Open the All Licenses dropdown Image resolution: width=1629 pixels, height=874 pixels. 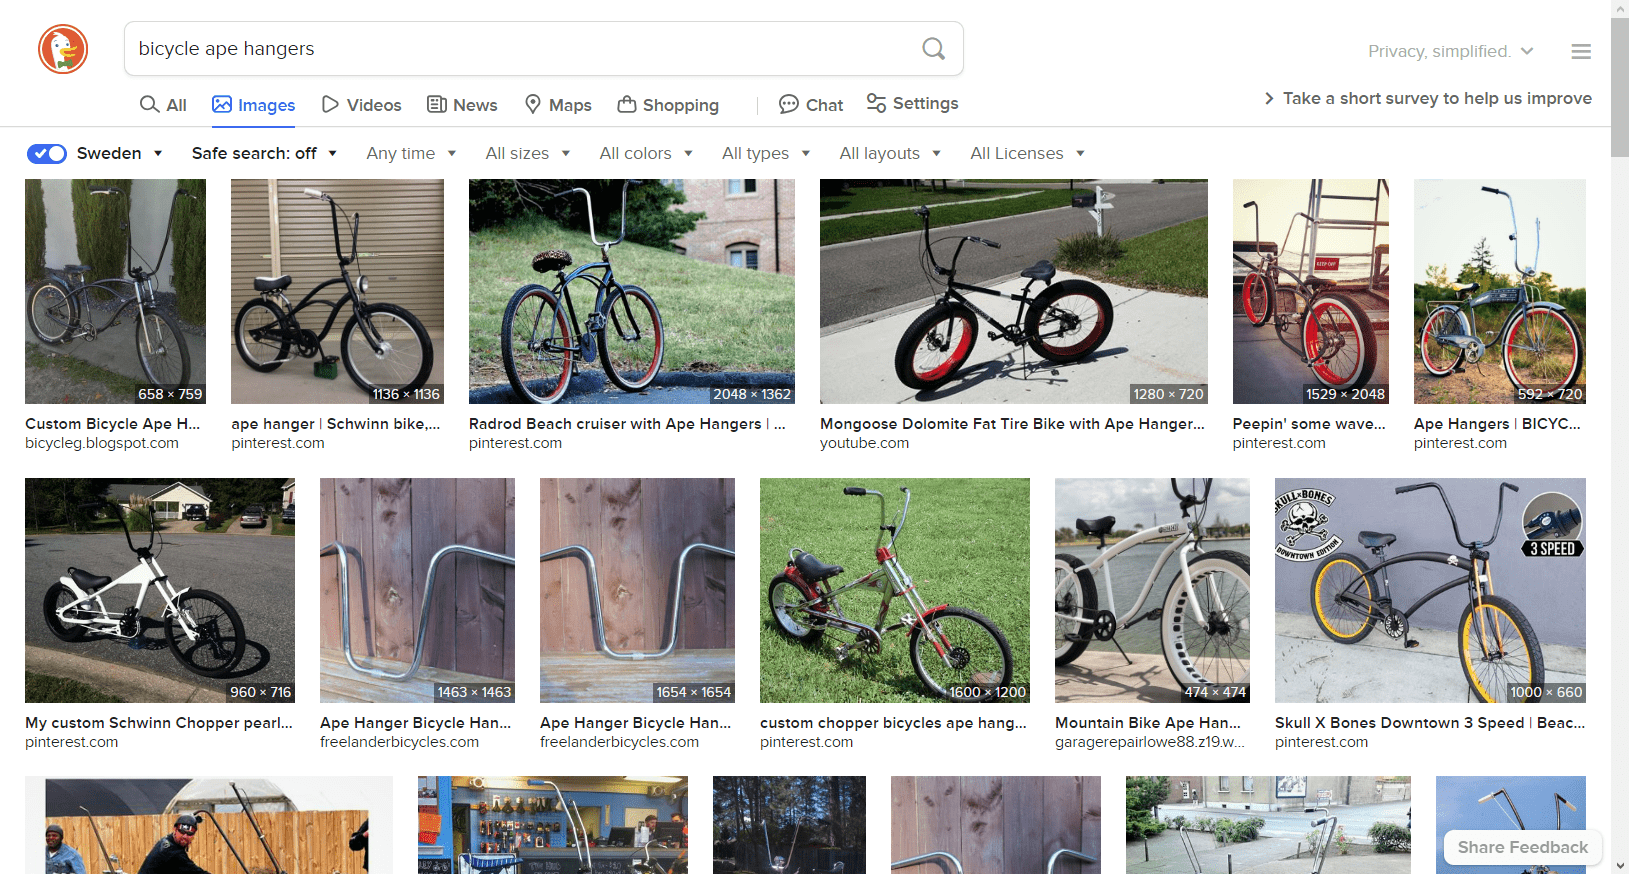[1027, 153]
